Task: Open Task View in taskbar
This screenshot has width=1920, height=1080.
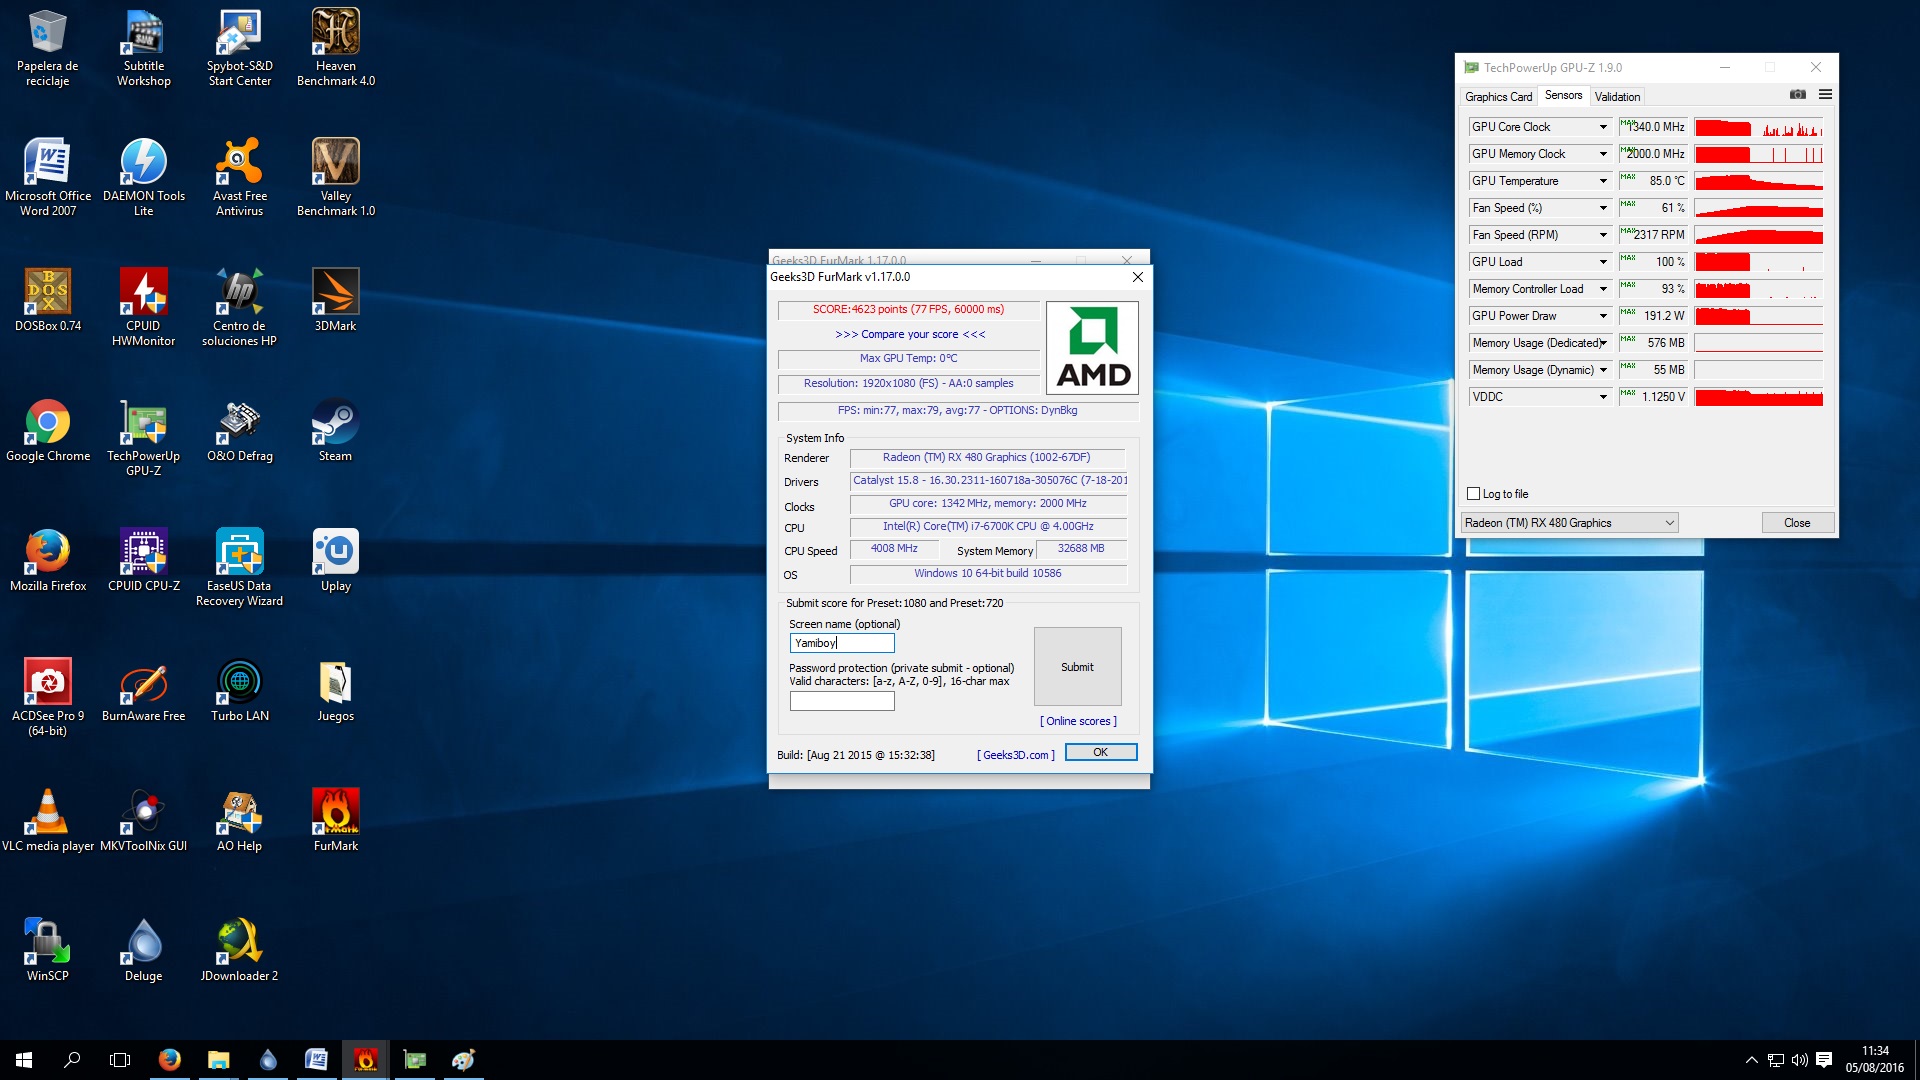Action: click(x=120, y=1060)
